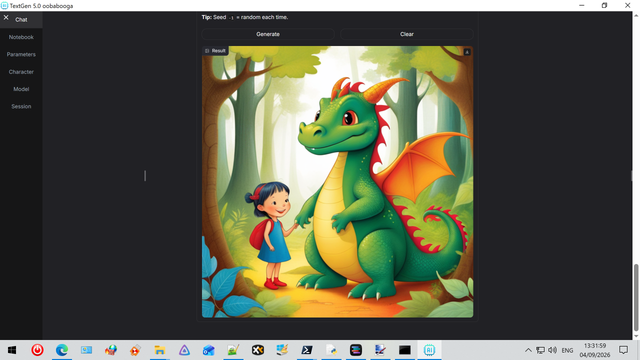Viewport: 640px width, 360px height.
Task: Click the Tip text about random seed
Action: click(245, 17)
